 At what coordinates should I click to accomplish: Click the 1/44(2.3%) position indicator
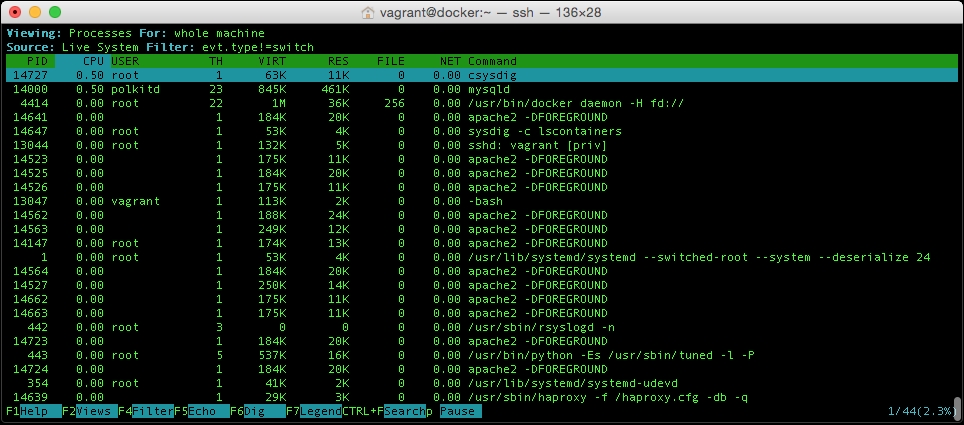(x=922, y=411)
